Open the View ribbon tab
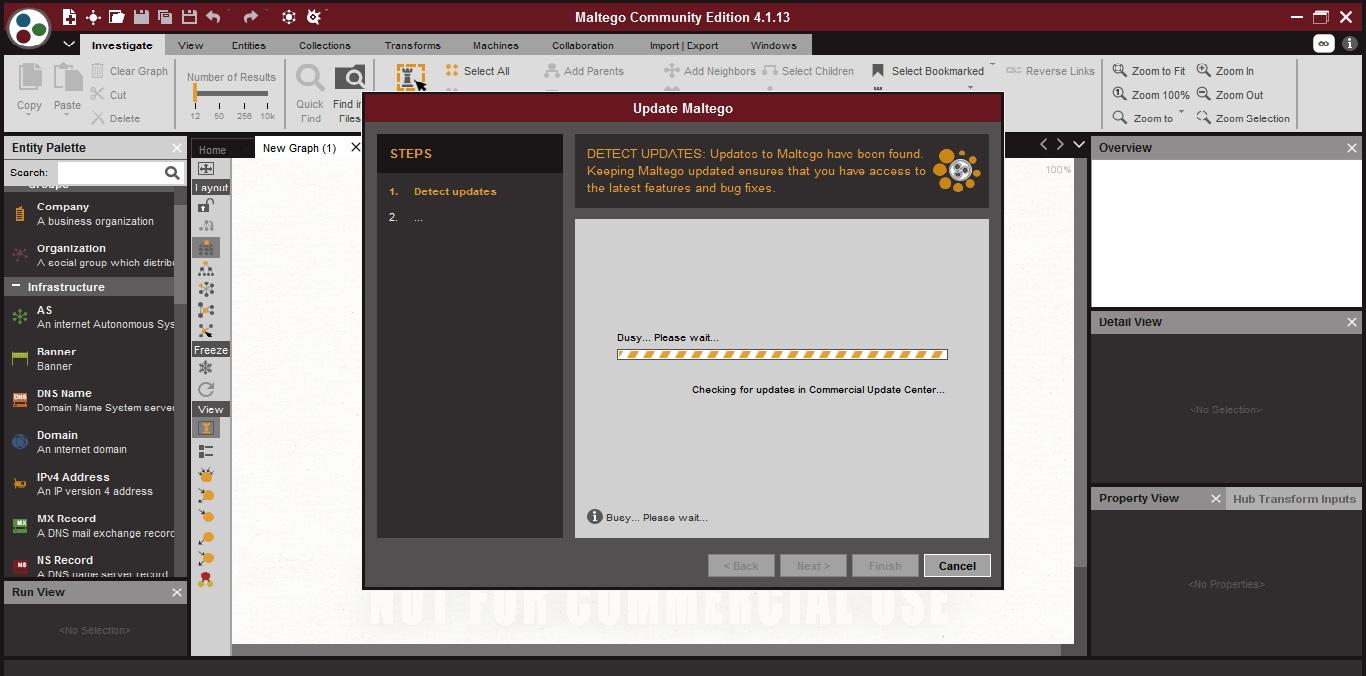 click(x=190, y=45)
